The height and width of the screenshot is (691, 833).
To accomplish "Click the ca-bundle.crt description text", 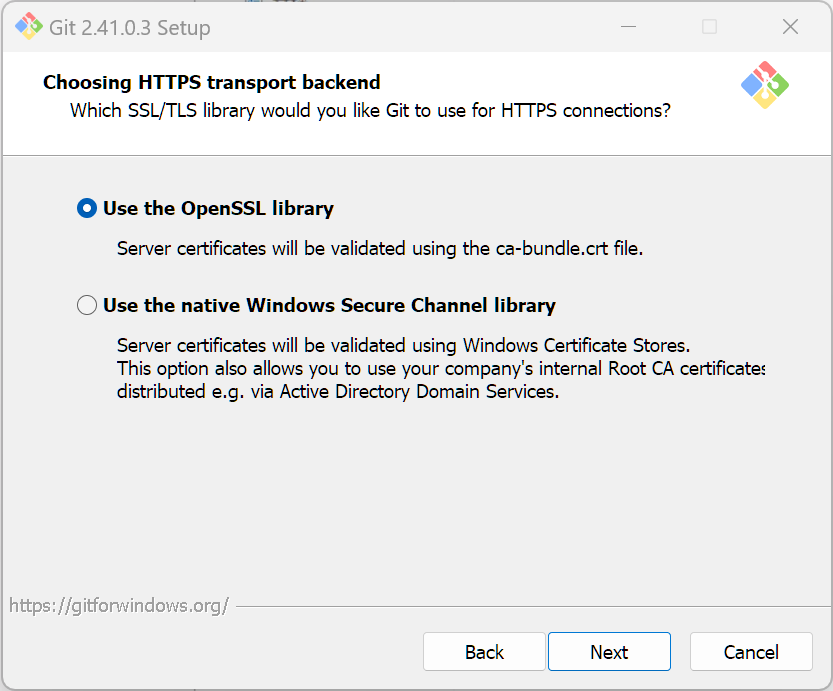I will pyautogui.click(x=379, y=248).
